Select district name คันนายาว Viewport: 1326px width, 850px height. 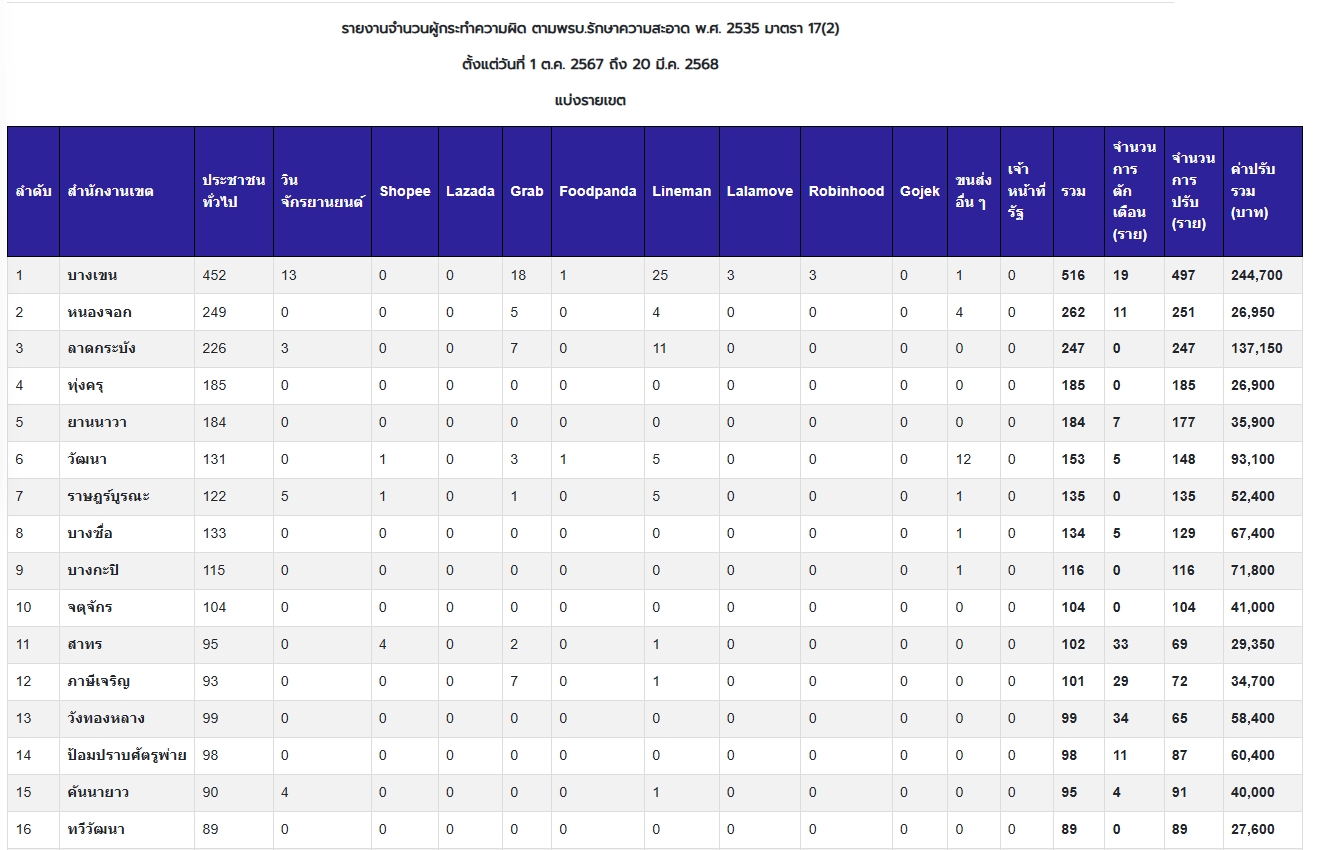[98, 792]
